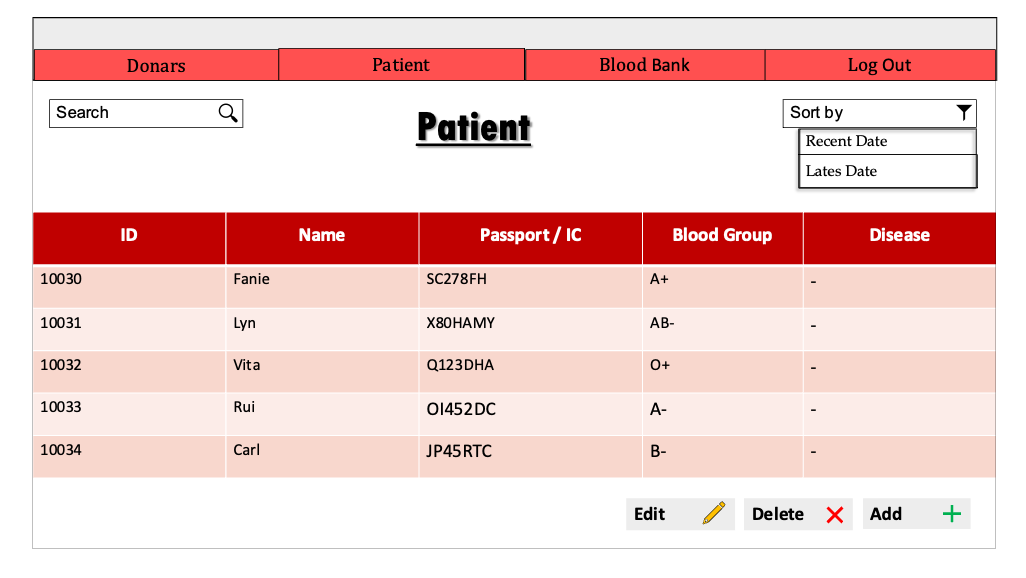Viewport: 1026px width, 578px height.
Task: Open the Sort by dropdown
Action: point(878,113)
